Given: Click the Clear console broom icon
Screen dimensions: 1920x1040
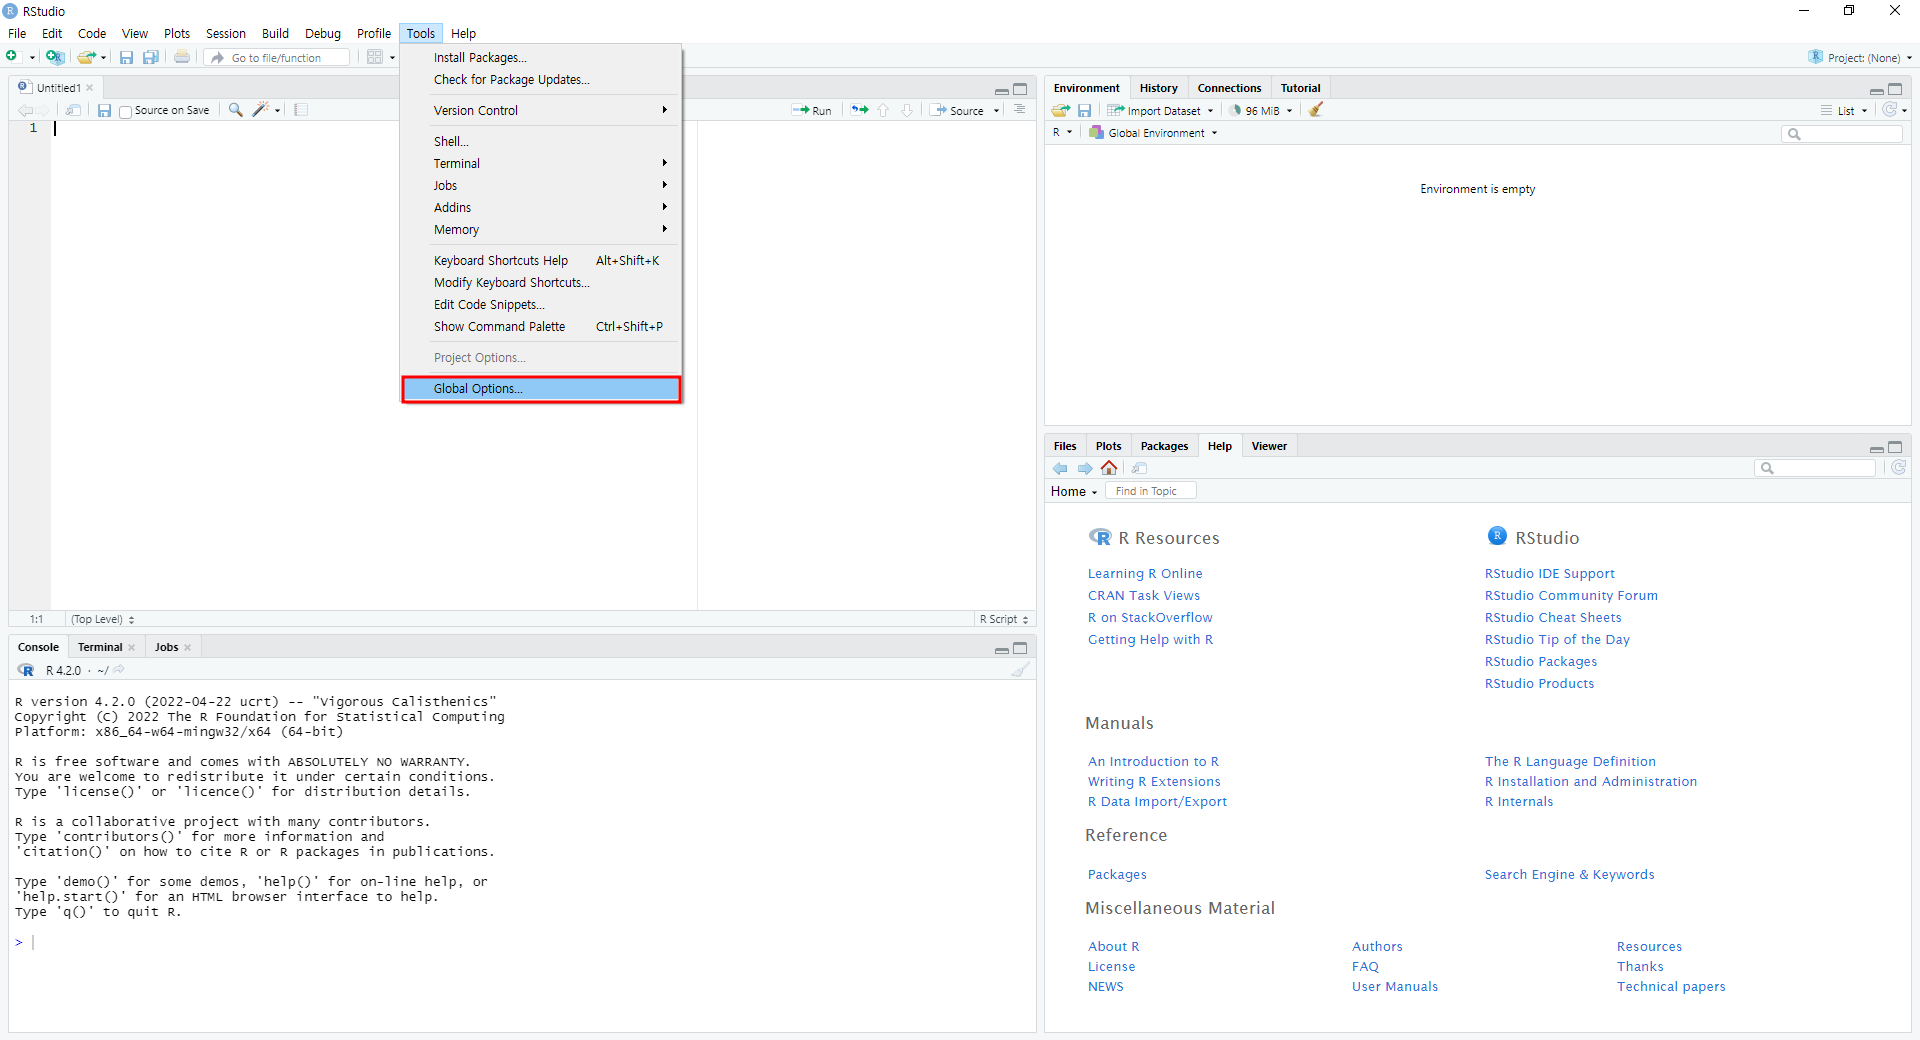Looking at the screenshot, I should (1020, 670).
